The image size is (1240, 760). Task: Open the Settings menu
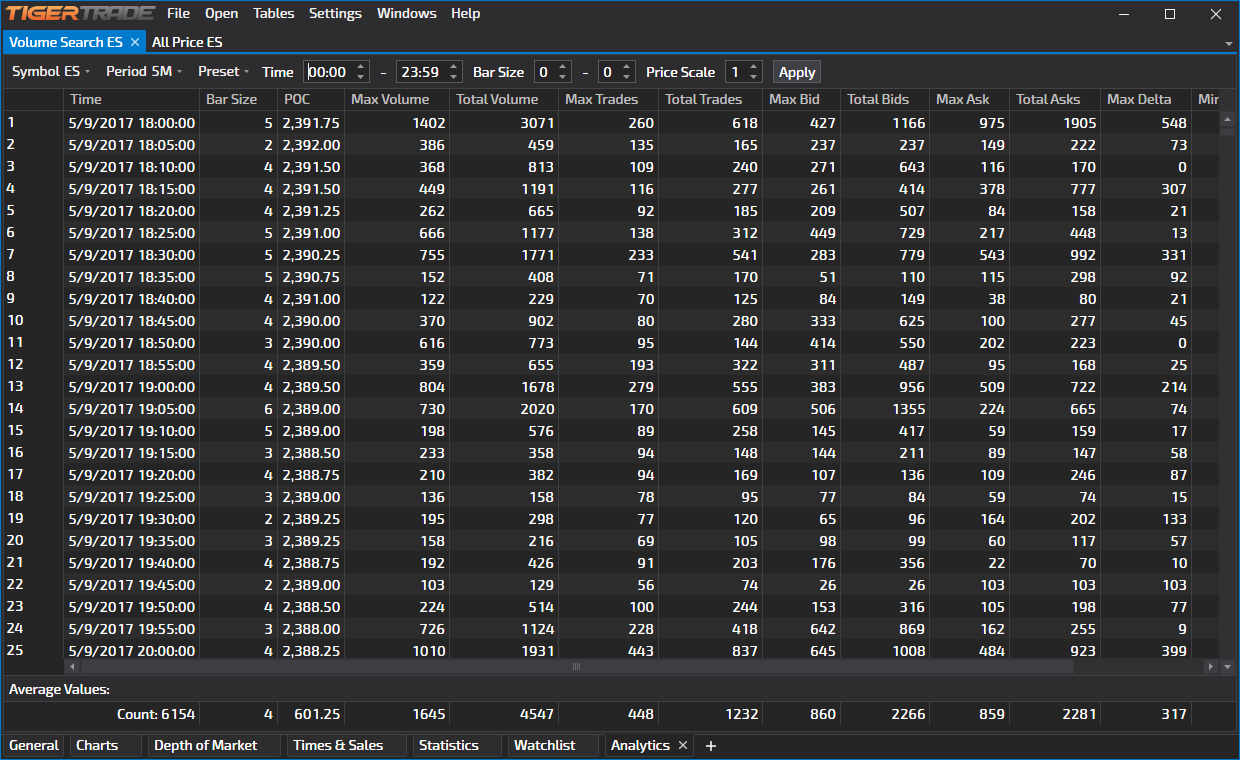[335, 13]
